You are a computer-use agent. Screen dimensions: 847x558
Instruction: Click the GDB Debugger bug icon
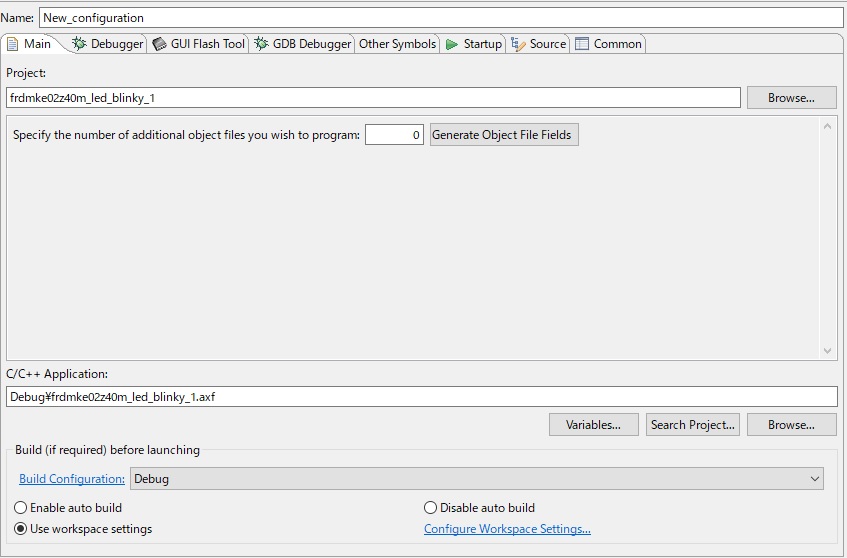coord(261,44)
